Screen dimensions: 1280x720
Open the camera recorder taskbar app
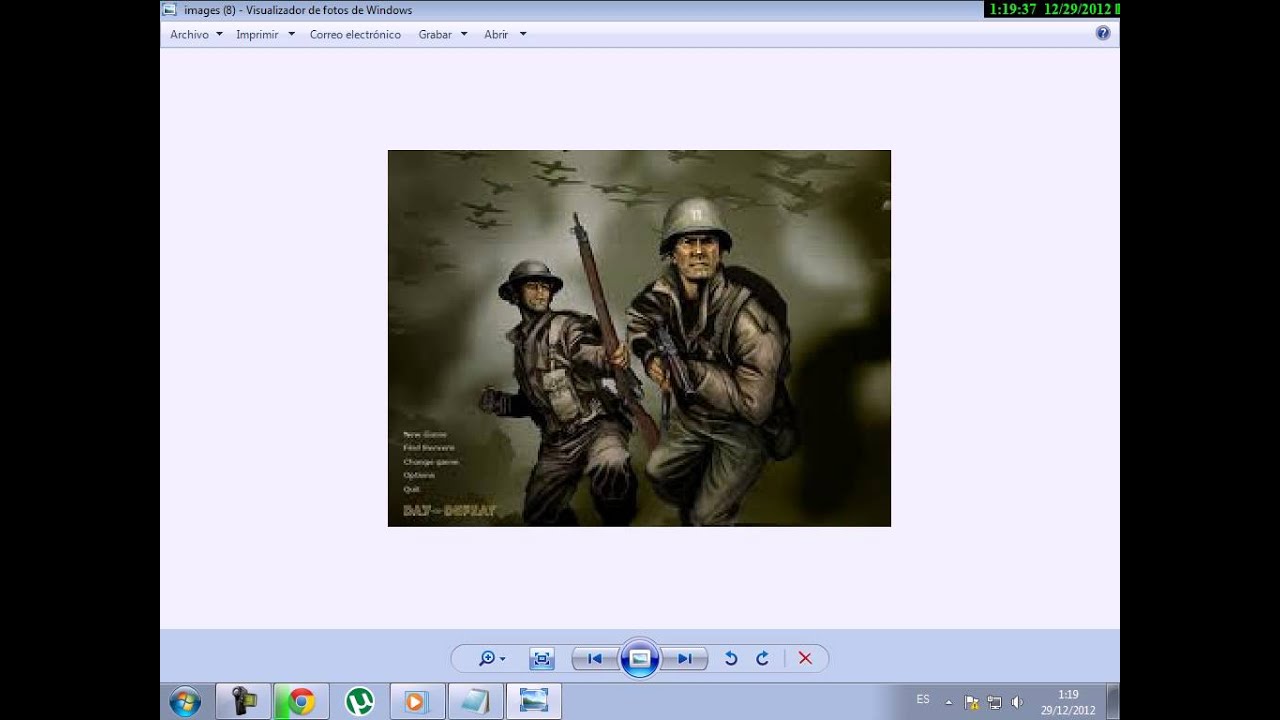pyautogui.click(x=244, y=701)
